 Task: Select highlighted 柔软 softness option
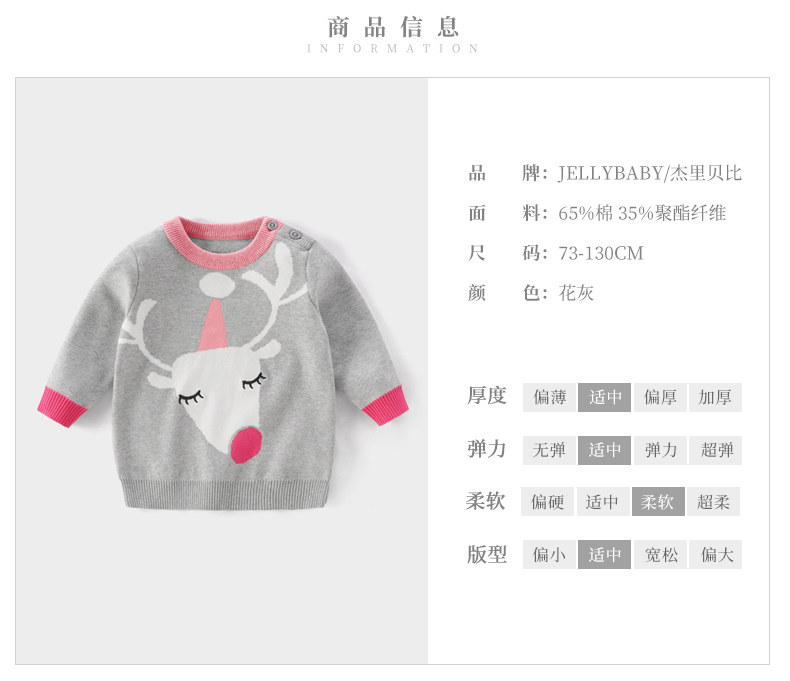pos(658,502)
